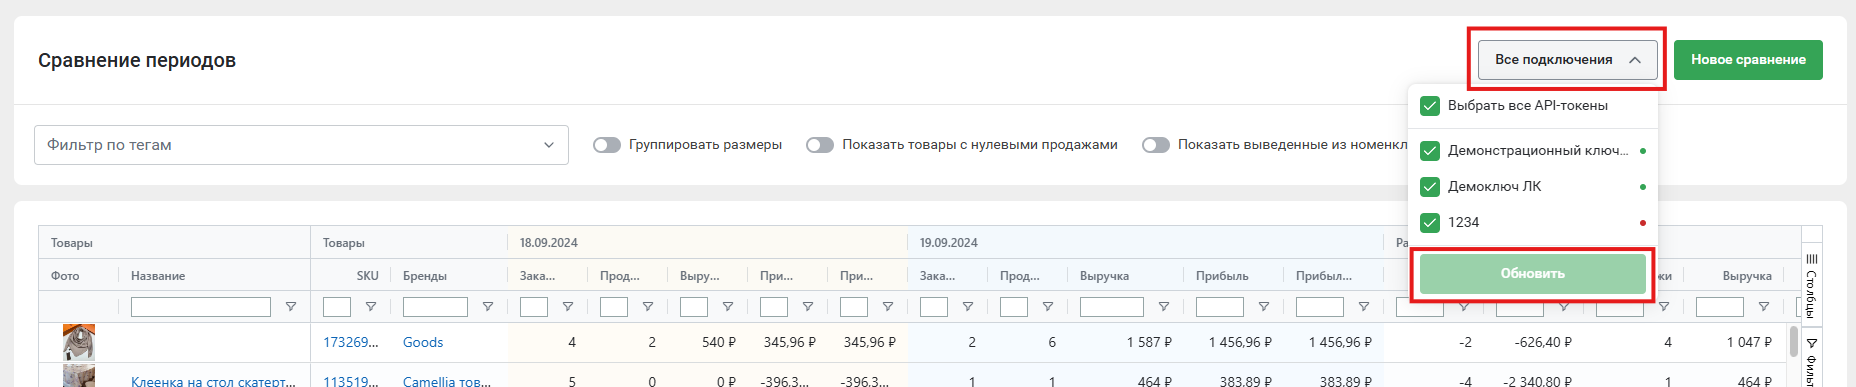This screenshot has width=1856, height=387.
Task: Click the Название filter text field
Action: coord(201,307)
